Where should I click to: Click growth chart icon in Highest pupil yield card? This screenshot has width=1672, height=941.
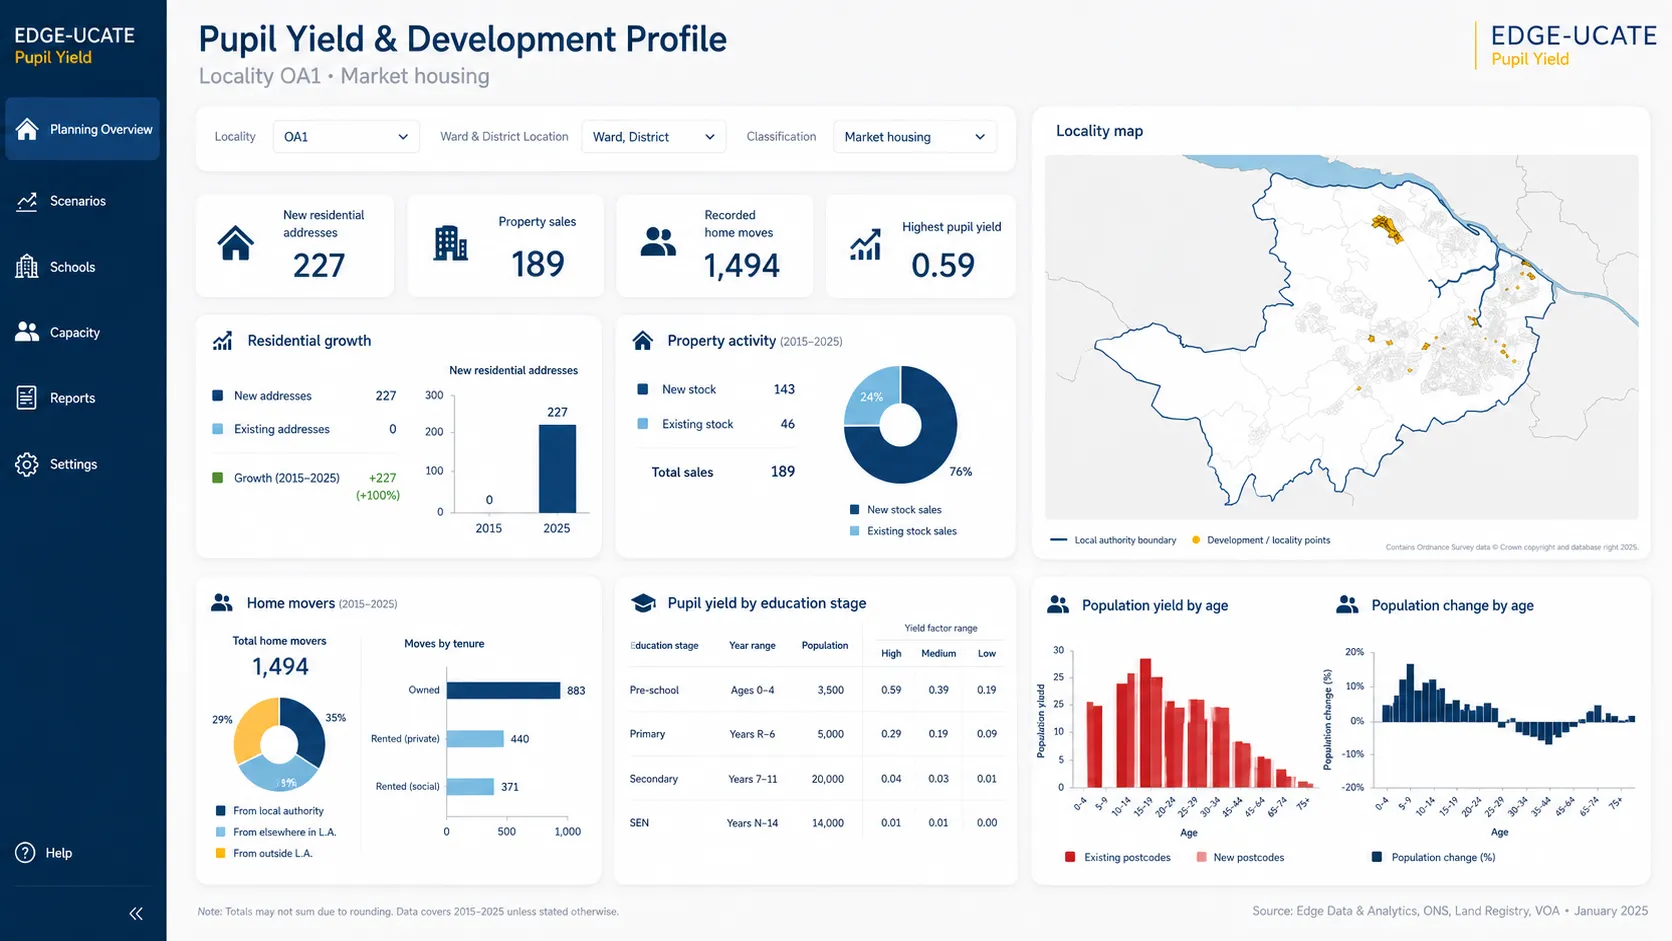coord(865,244)
